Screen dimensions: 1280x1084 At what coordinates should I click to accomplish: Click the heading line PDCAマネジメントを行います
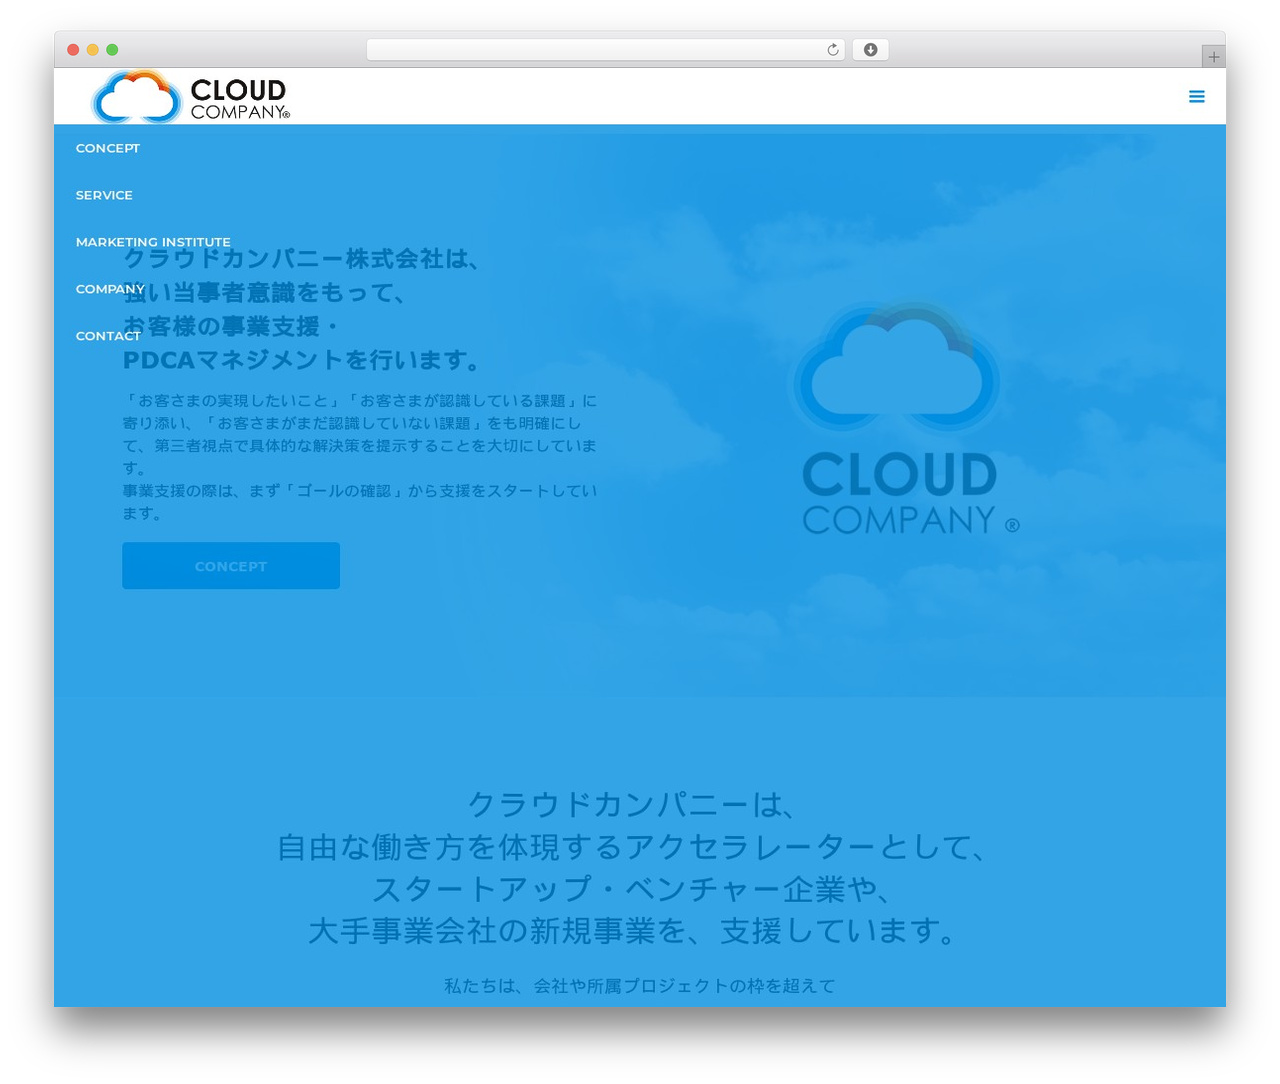pyautogui.click(x=304, y=360)
